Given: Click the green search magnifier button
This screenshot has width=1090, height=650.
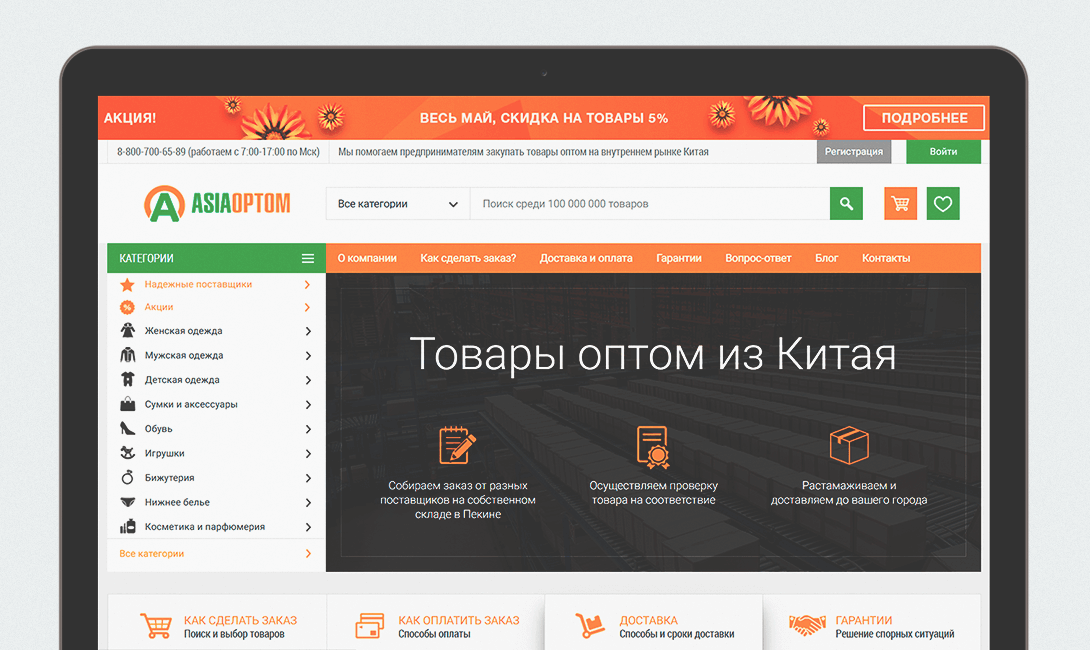Looking at the screenshot, I should tap(846, 204).
